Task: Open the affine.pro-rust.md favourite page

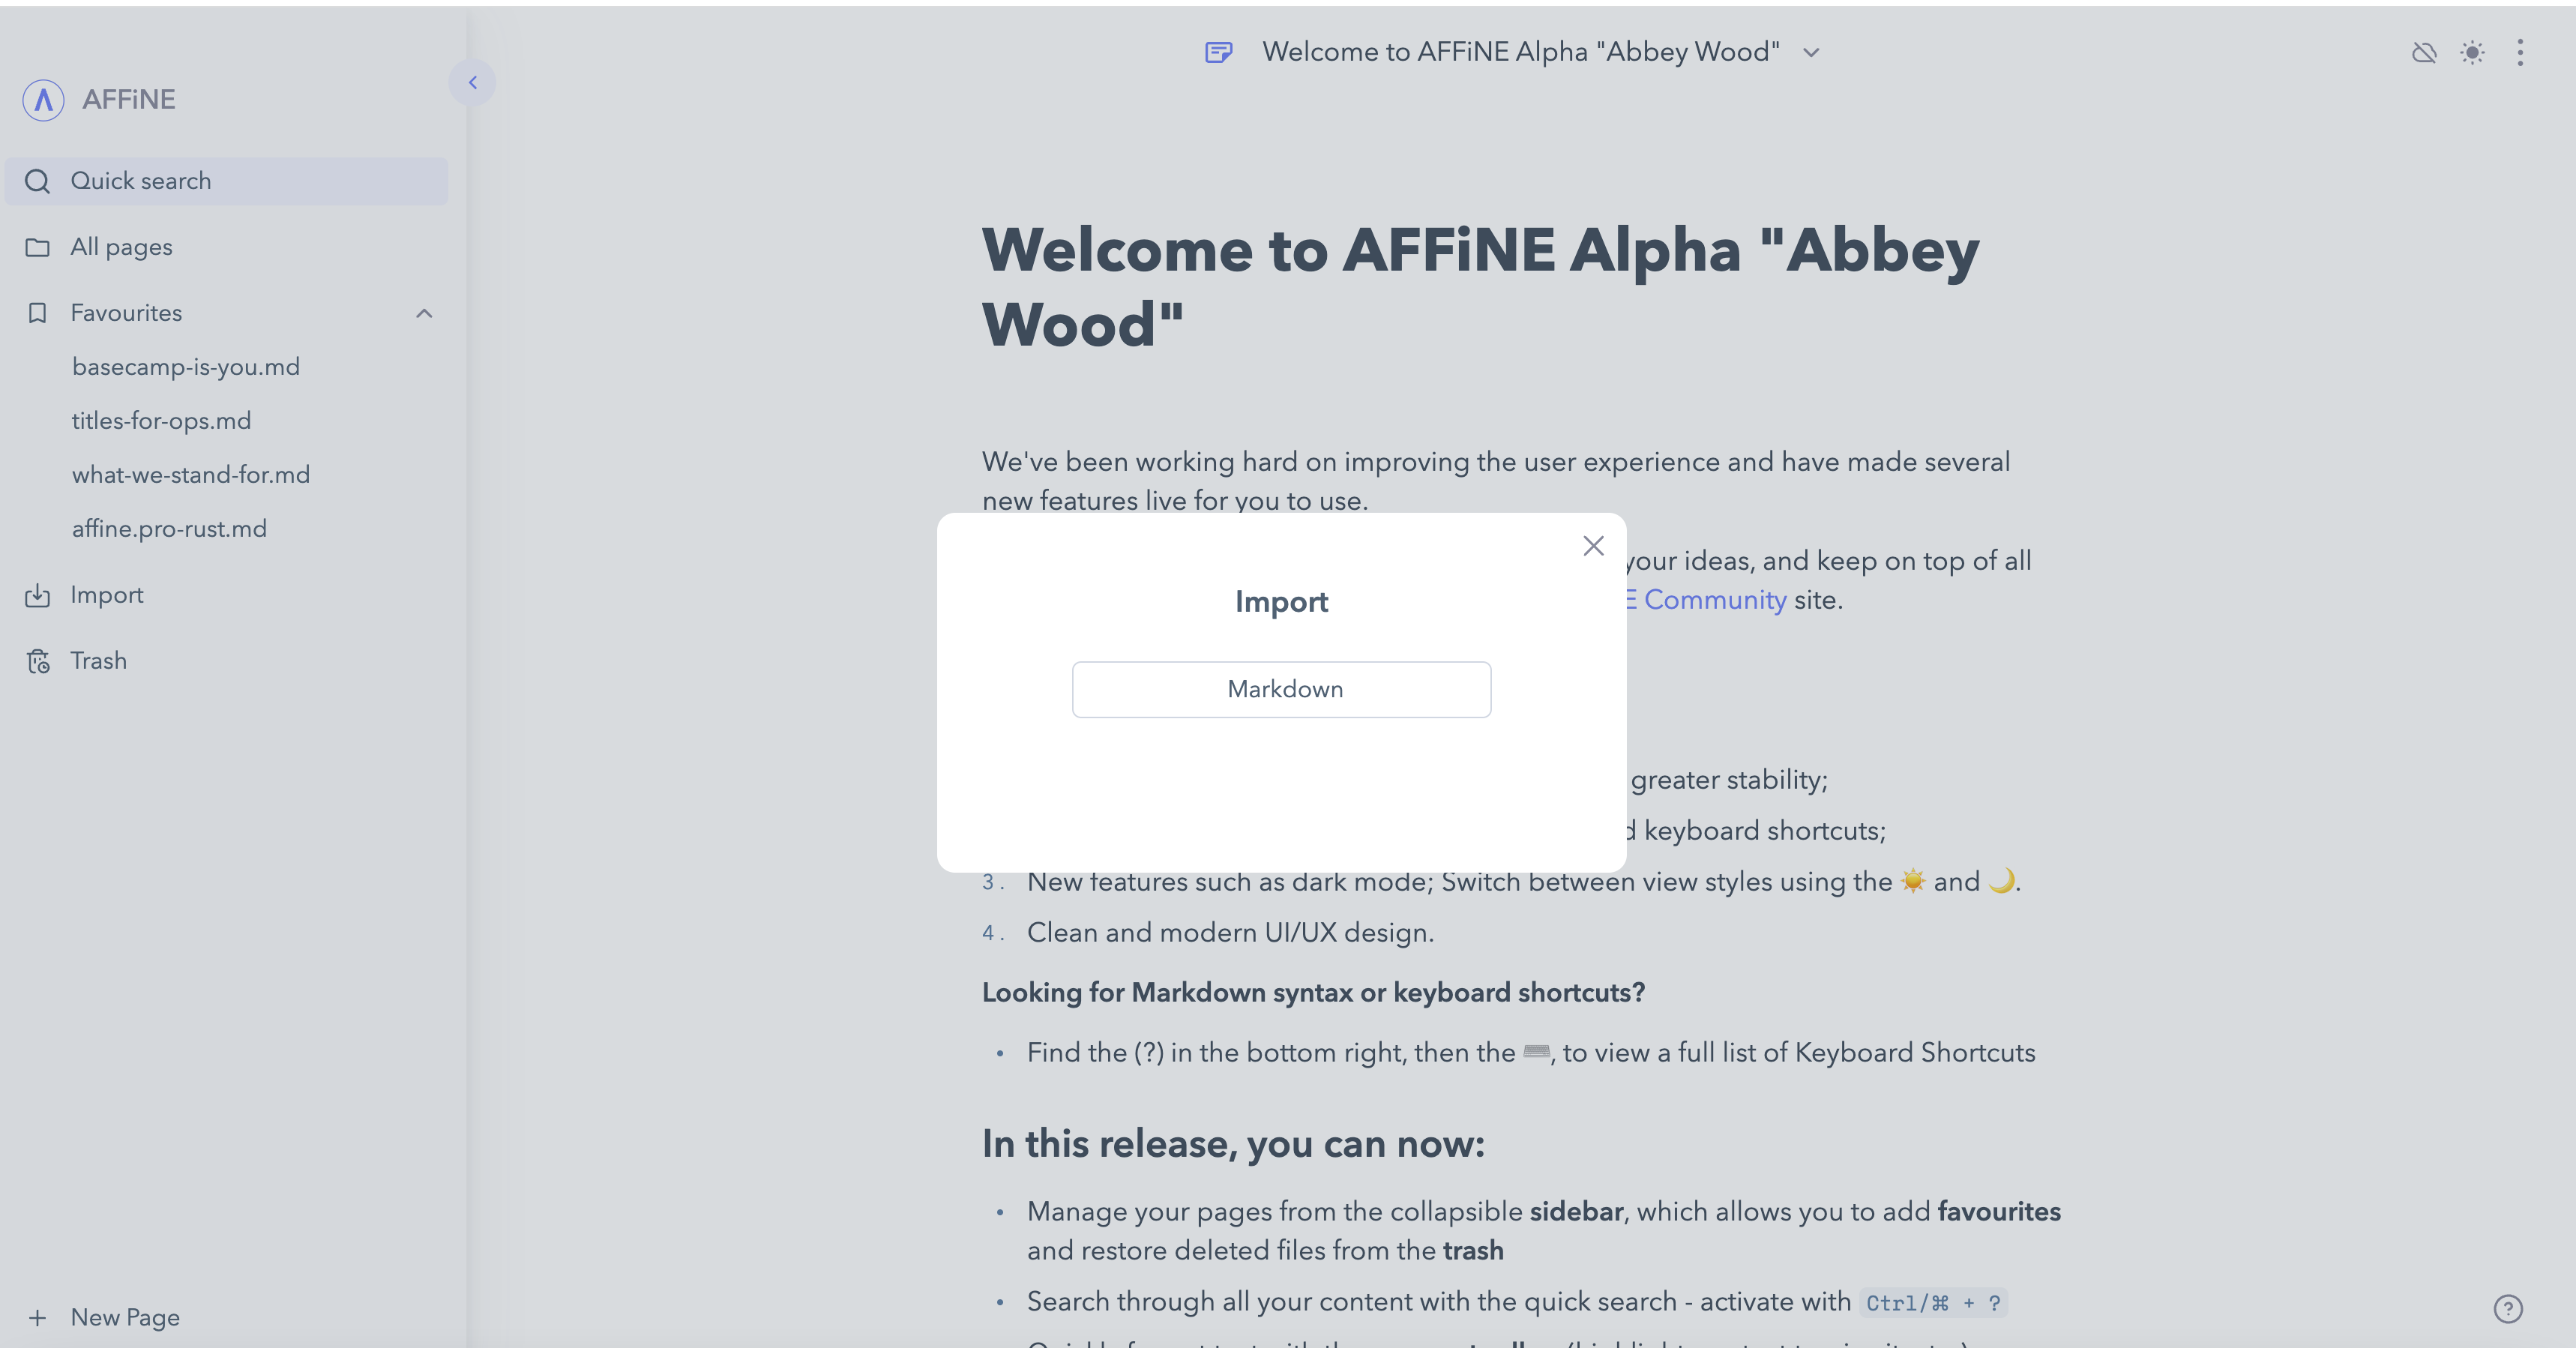Action: click(x=169, y=528)
